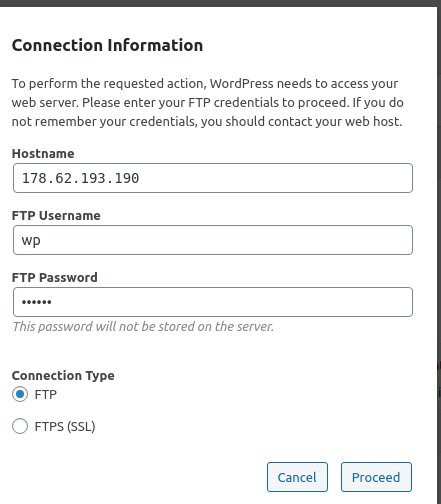Cancel the connection information dialog
441x504 pixels.
coord(297,477)
